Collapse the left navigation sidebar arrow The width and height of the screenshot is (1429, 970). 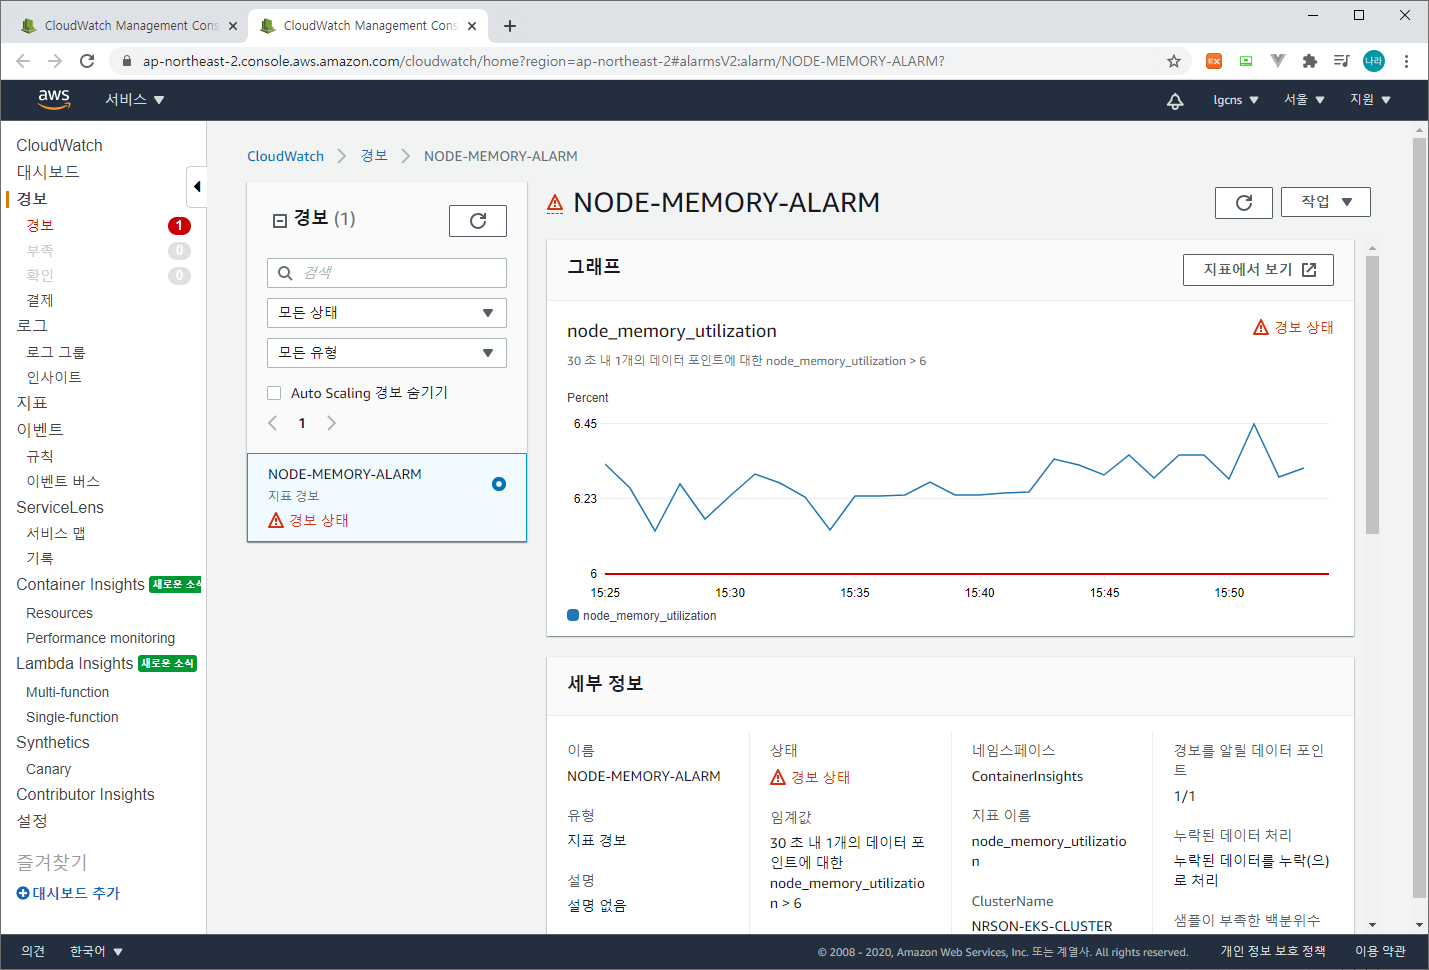[x=197, y=186]
